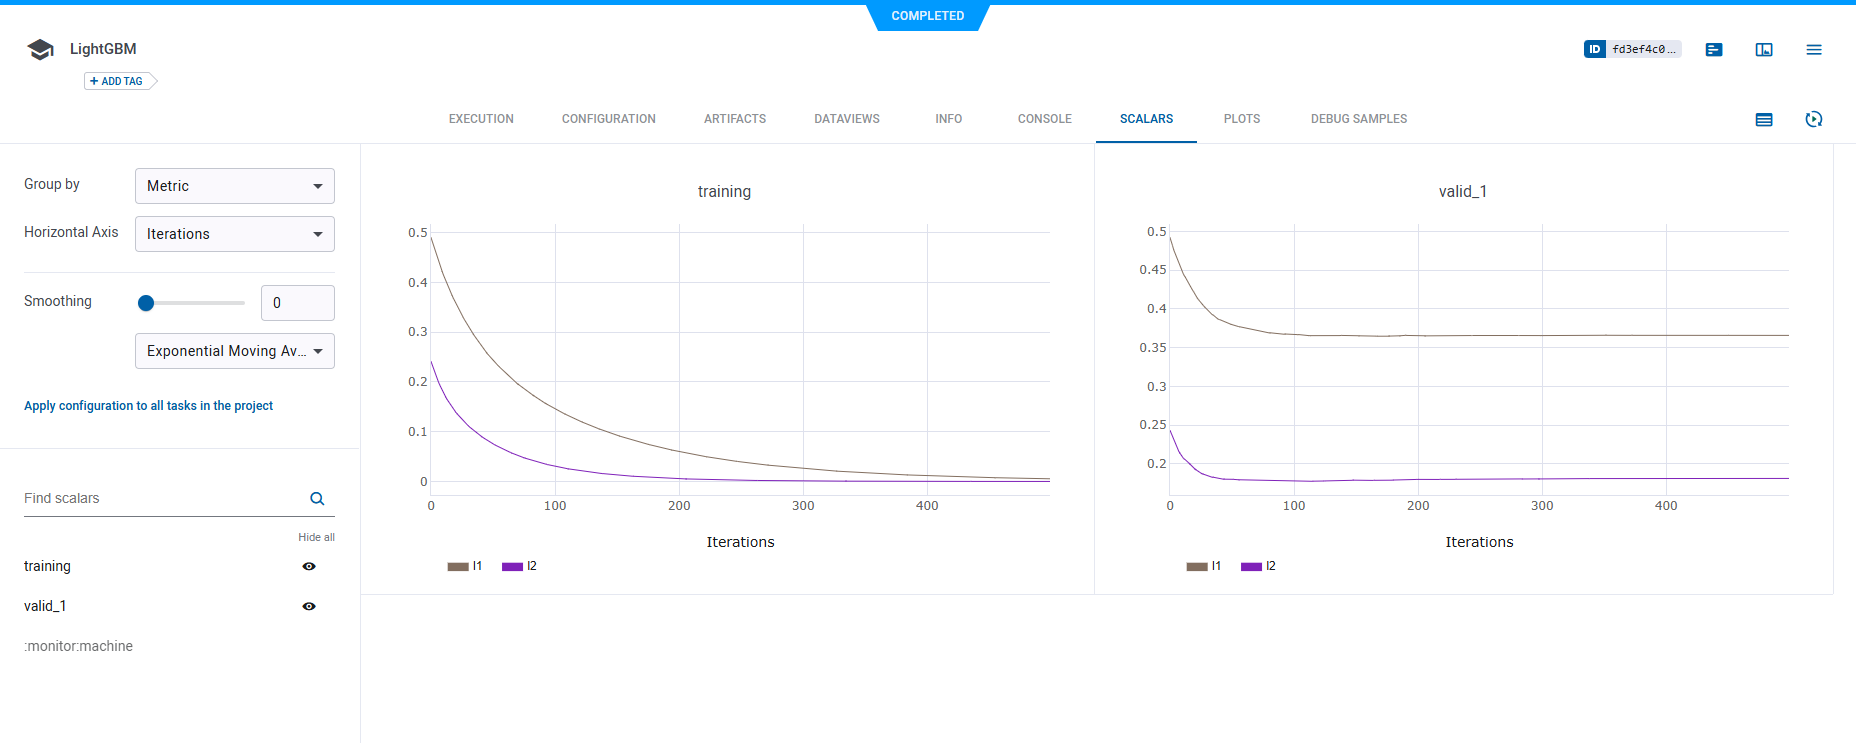
Task: Click the auto-refresh icon beside the tabs
Action: tap(1814, 119)
